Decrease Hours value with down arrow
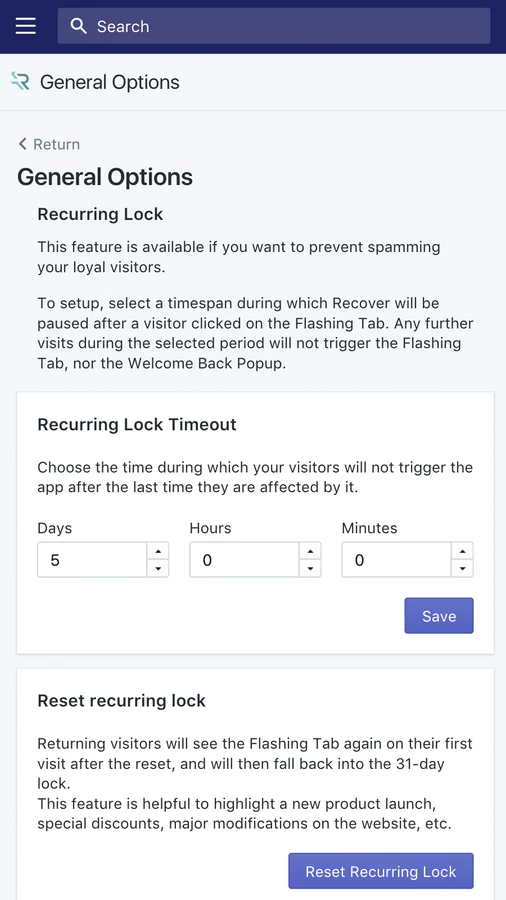This screenshot has width=506, height=900. [x=310, y=569]
